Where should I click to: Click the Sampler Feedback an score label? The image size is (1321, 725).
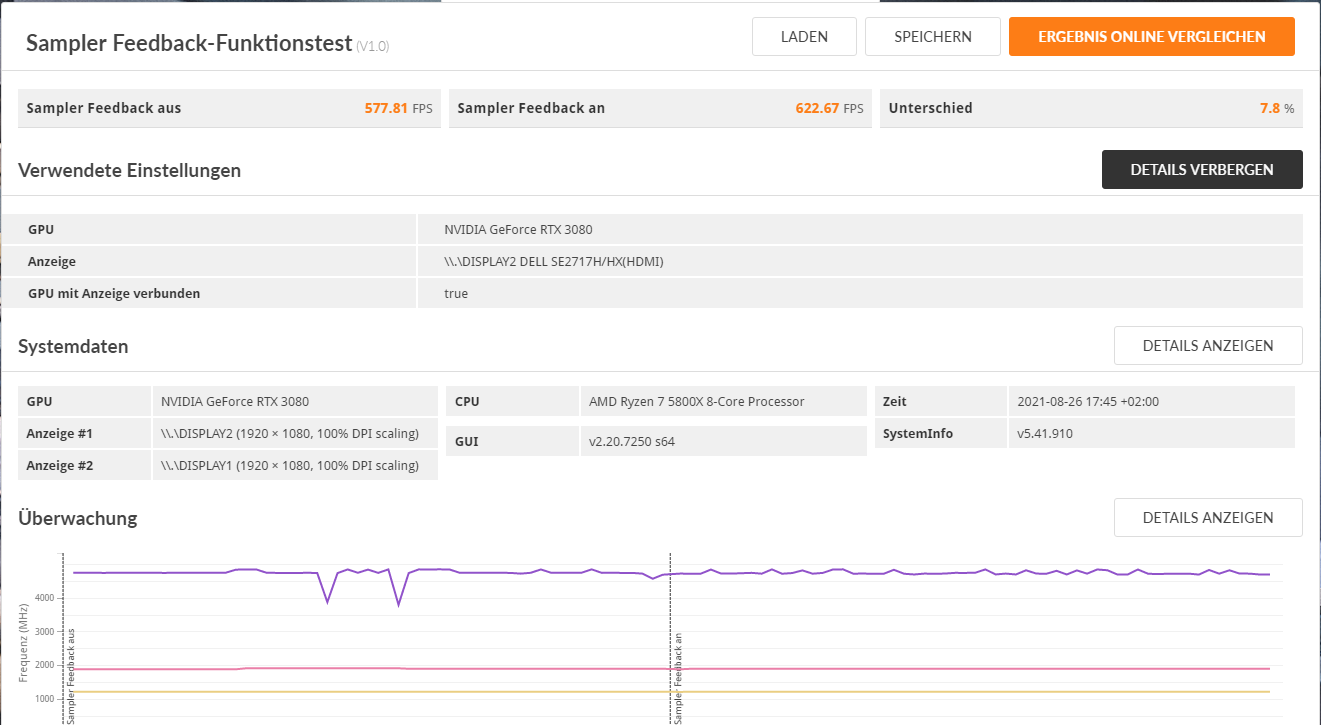(x=531, y=108)
